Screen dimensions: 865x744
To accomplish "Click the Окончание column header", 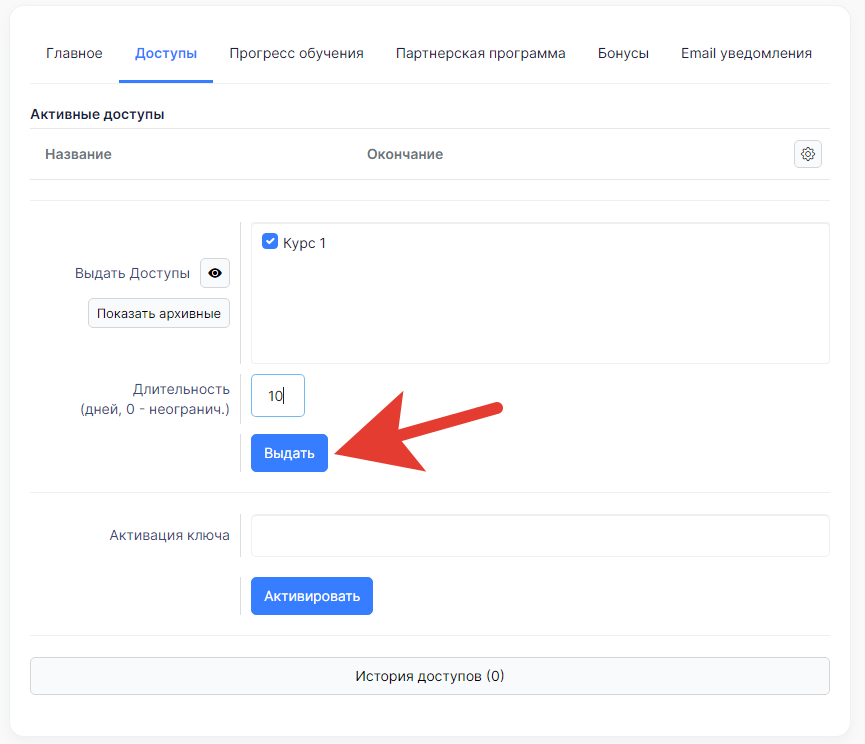I will (405, 154).
